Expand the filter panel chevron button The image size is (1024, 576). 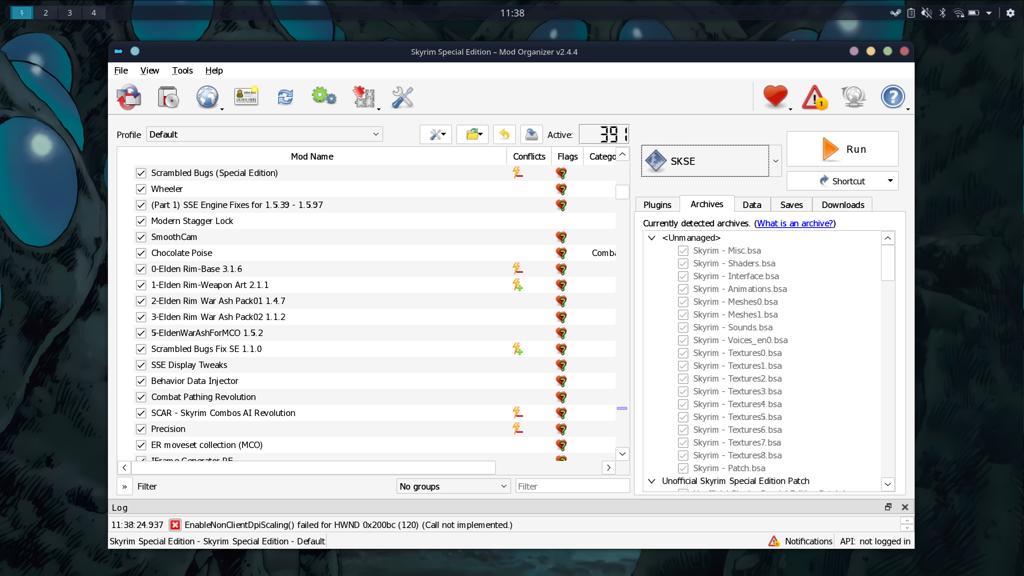click(124, 487)
